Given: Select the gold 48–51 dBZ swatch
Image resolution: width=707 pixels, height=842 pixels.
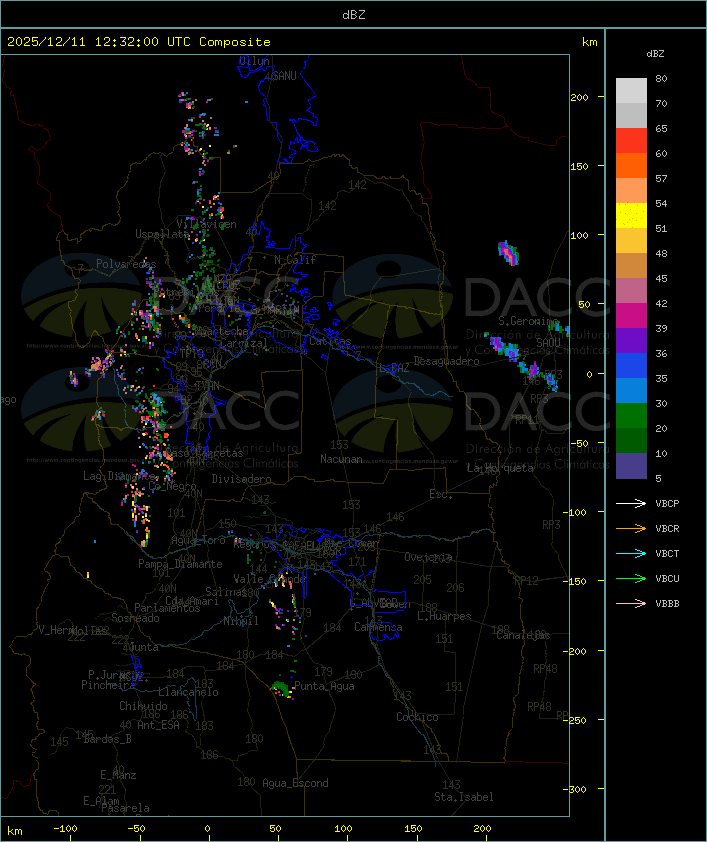Looking at the screenshot, I should (631, 241).
